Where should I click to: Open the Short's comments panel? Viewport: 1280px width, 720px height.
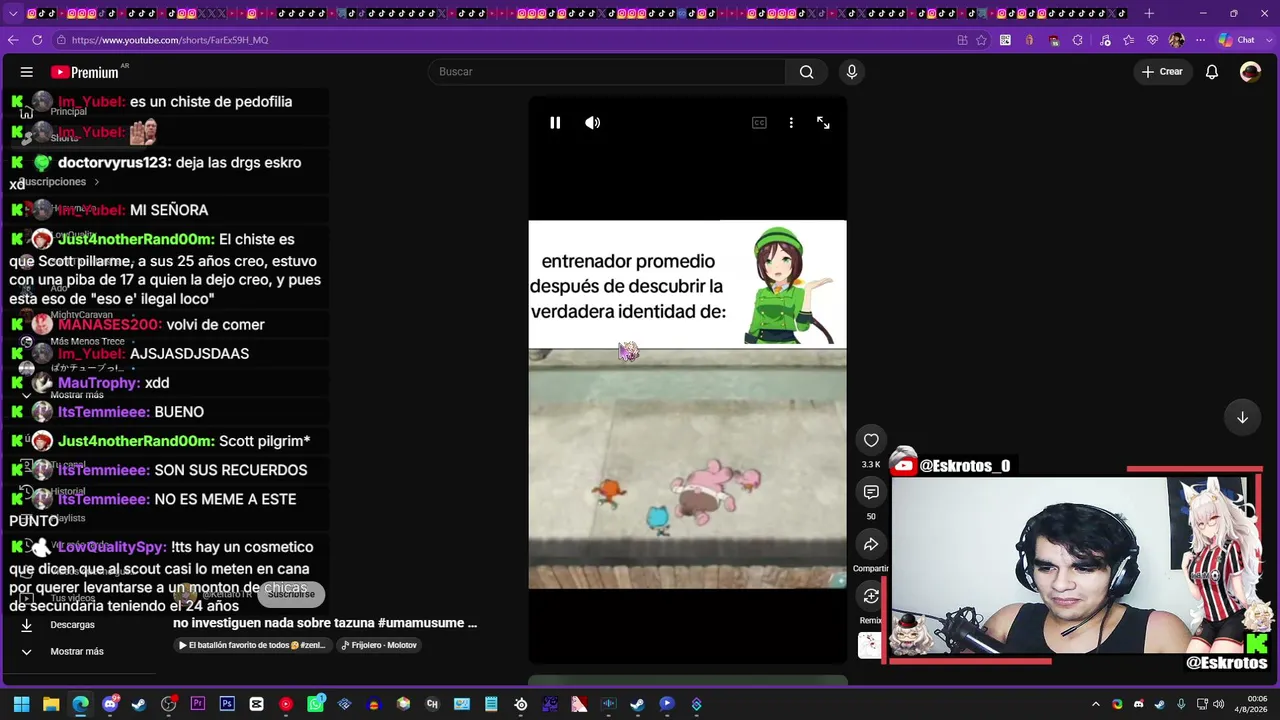(x=871, y=492)
